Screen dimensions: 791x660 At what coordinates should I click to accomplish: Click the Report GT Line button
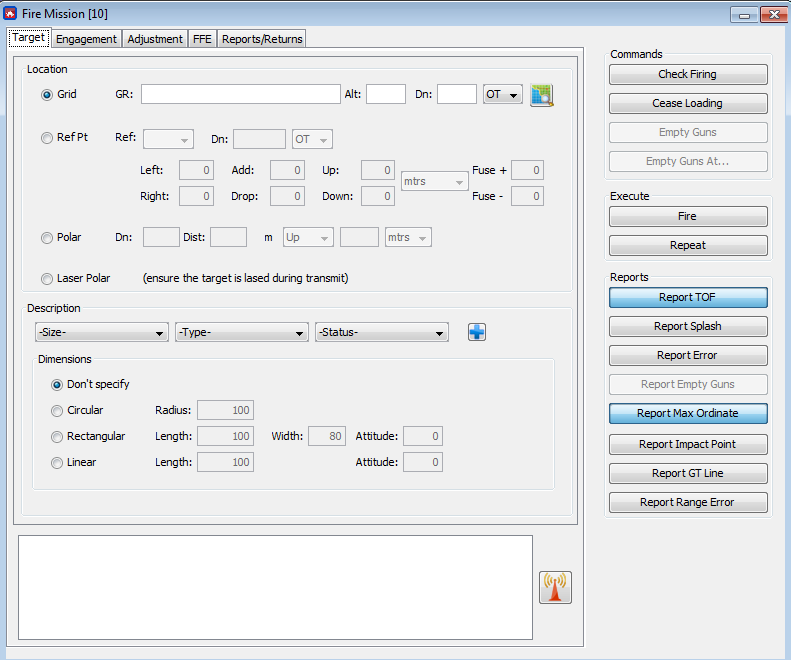click(688, 474)
